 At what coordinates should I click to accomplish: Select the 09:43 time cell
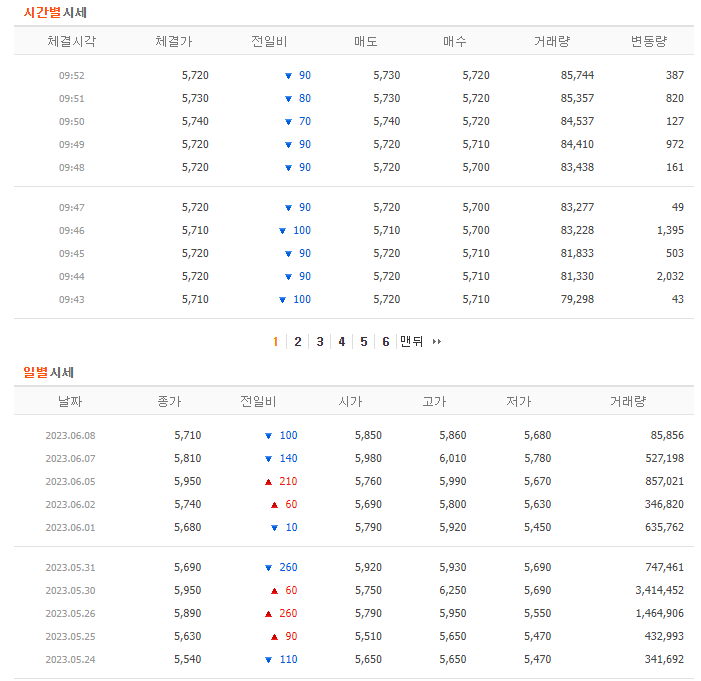click(72, 300)
